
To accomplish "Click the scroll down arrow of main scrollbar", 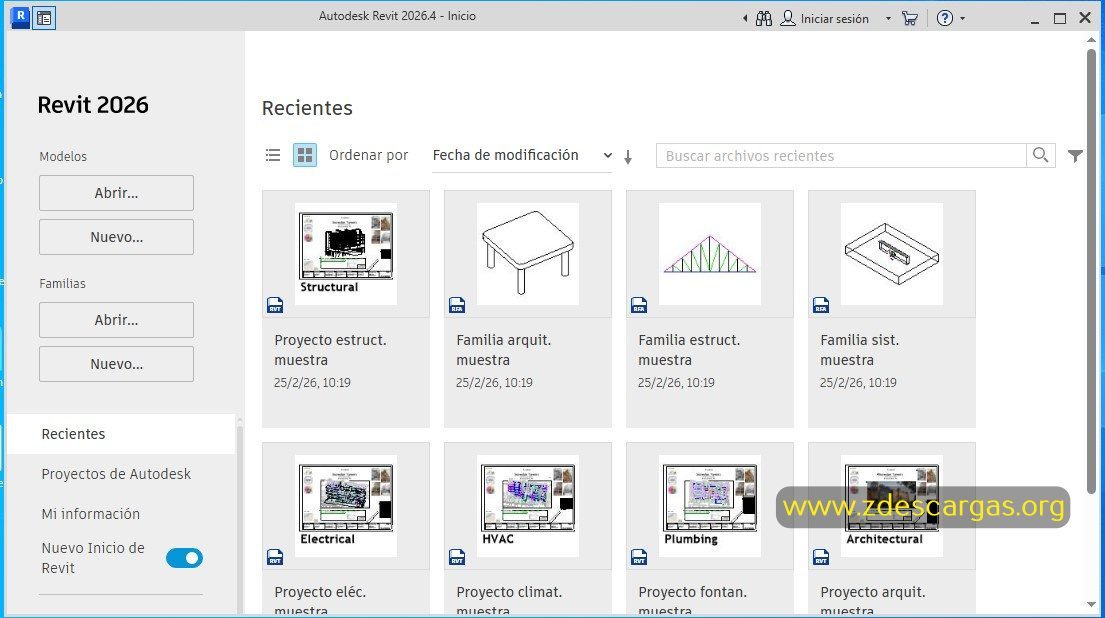I will (x=1091, y=605).
